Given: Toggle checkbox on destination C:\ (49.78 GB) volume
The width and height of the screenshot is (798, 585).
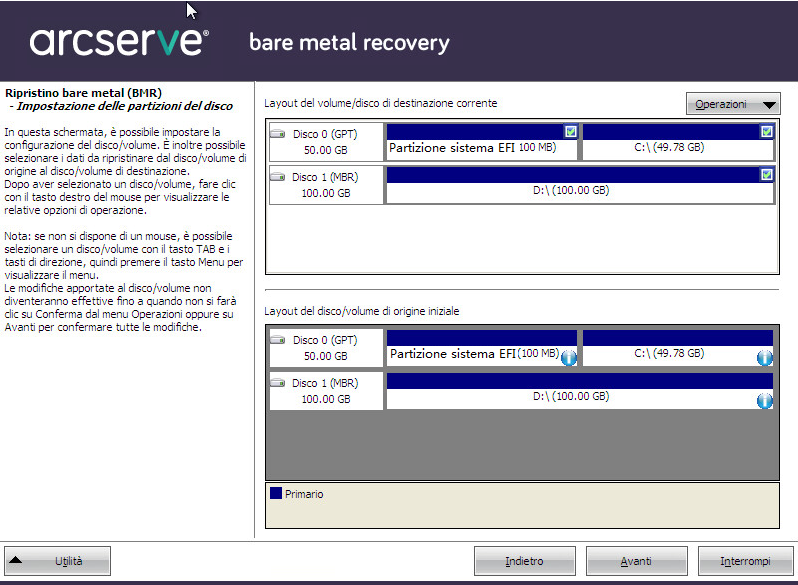Looking at the screenshot, I should 766,131.
